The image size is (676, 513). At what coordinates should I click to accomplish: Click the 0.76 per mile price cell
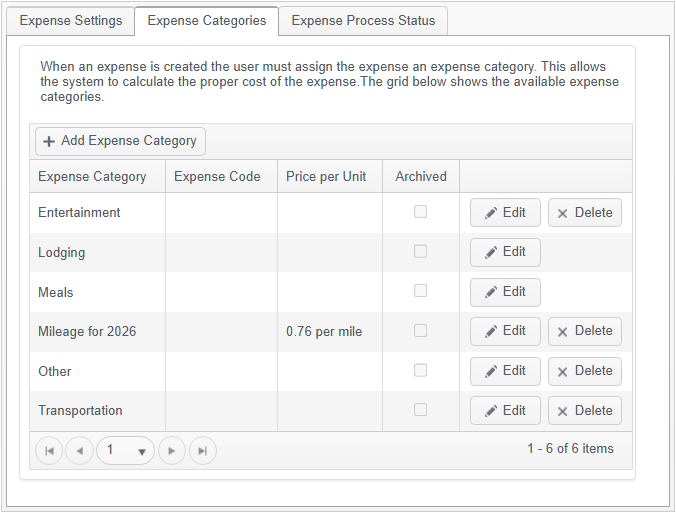click(x=324, y=332)
